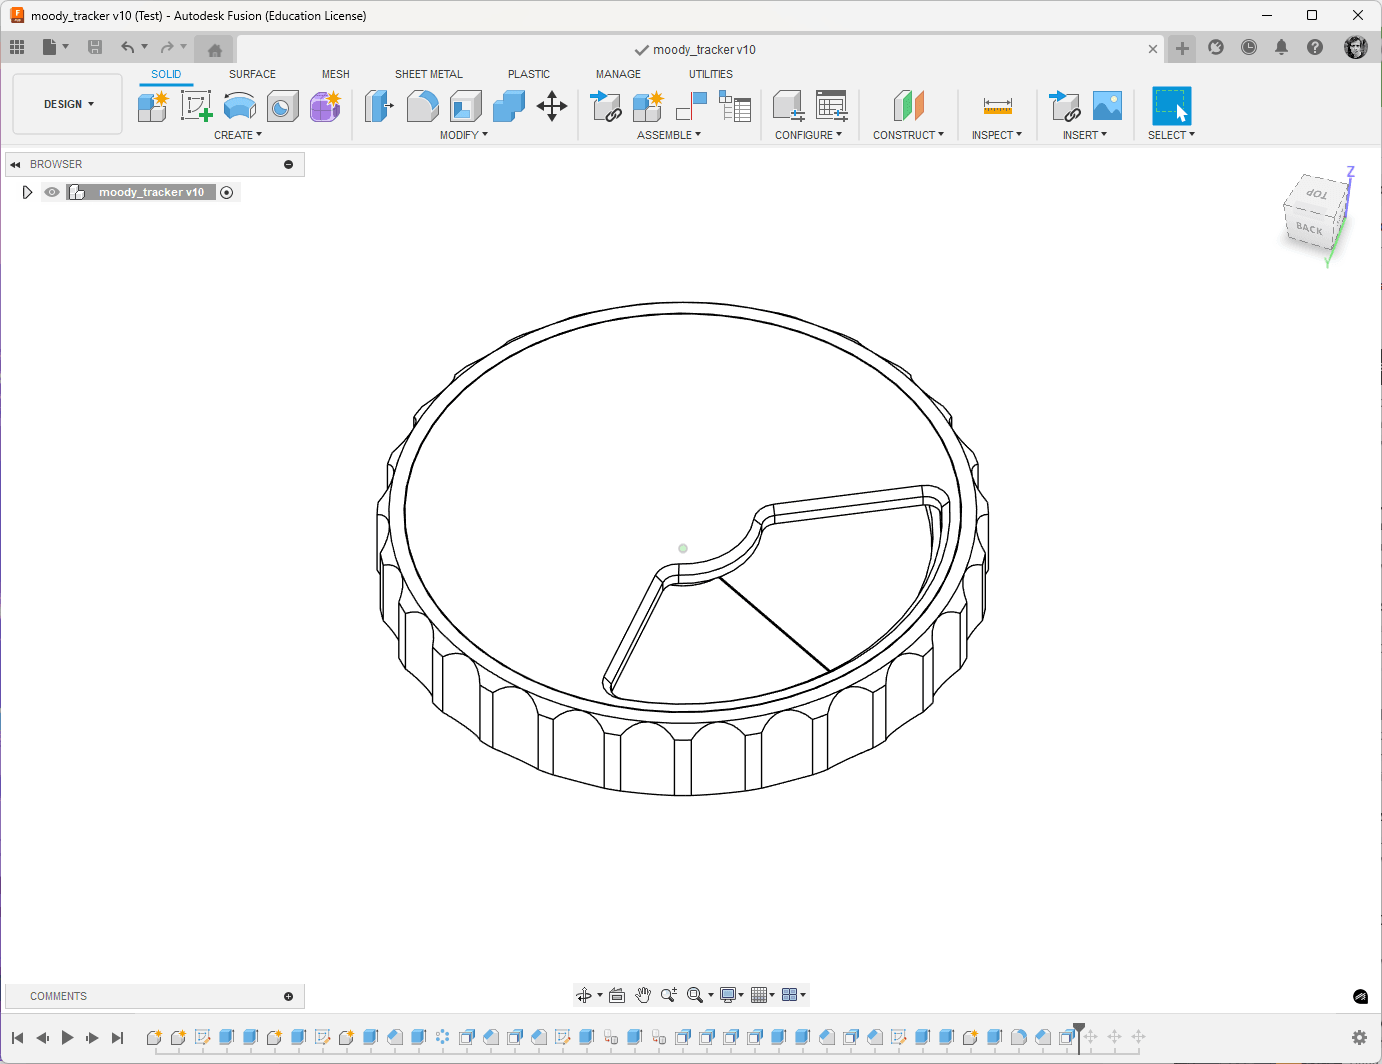Click the timeline play button
The image size is (1382, 1064).
[67, 1038]
